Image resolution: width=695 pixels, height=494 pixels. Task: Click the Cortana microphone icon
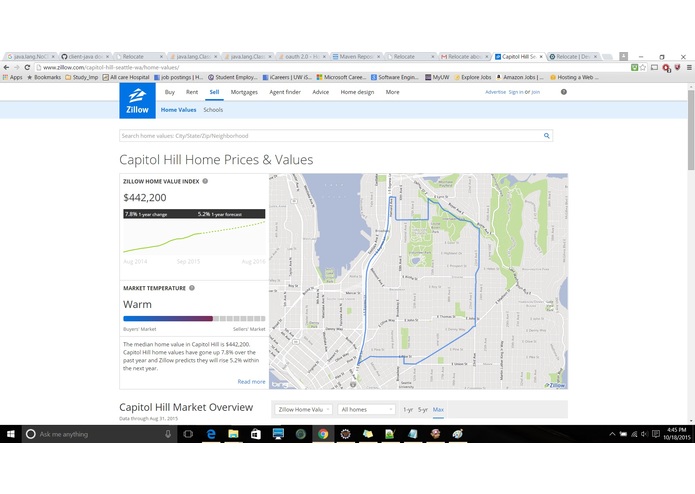tap(168, 434)
